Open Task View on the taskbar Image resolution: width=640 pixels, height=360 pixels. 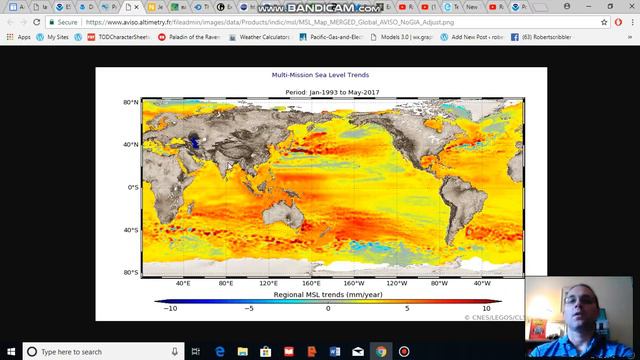coord(196,351)
